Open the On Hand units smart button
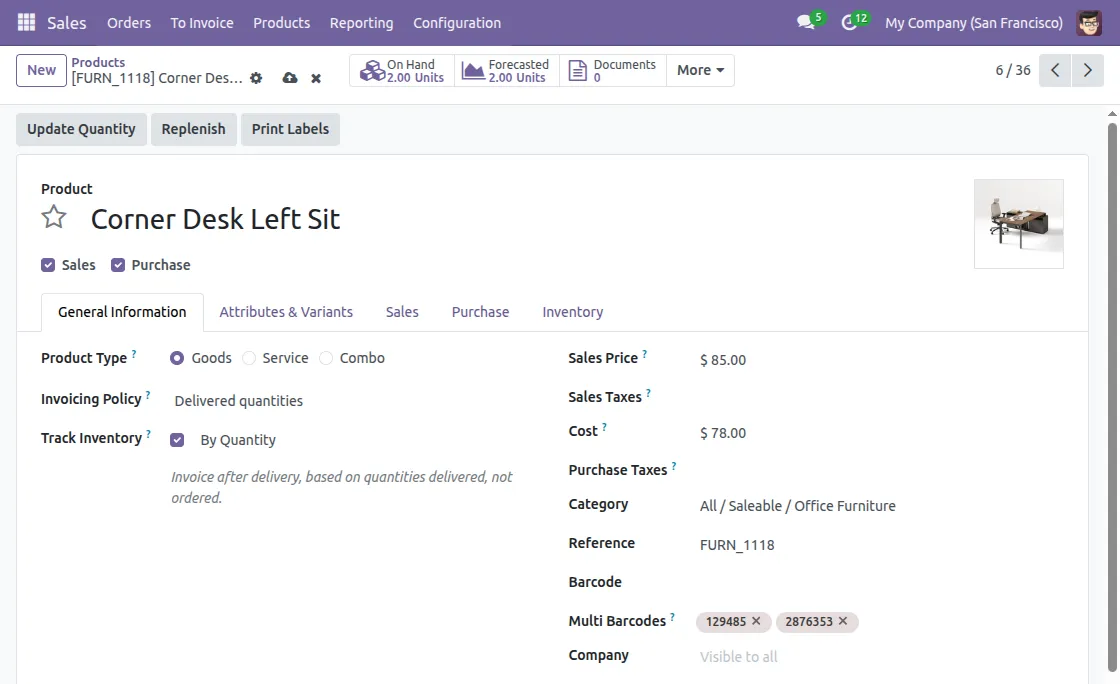The image size is (1120, 684). 401,70
